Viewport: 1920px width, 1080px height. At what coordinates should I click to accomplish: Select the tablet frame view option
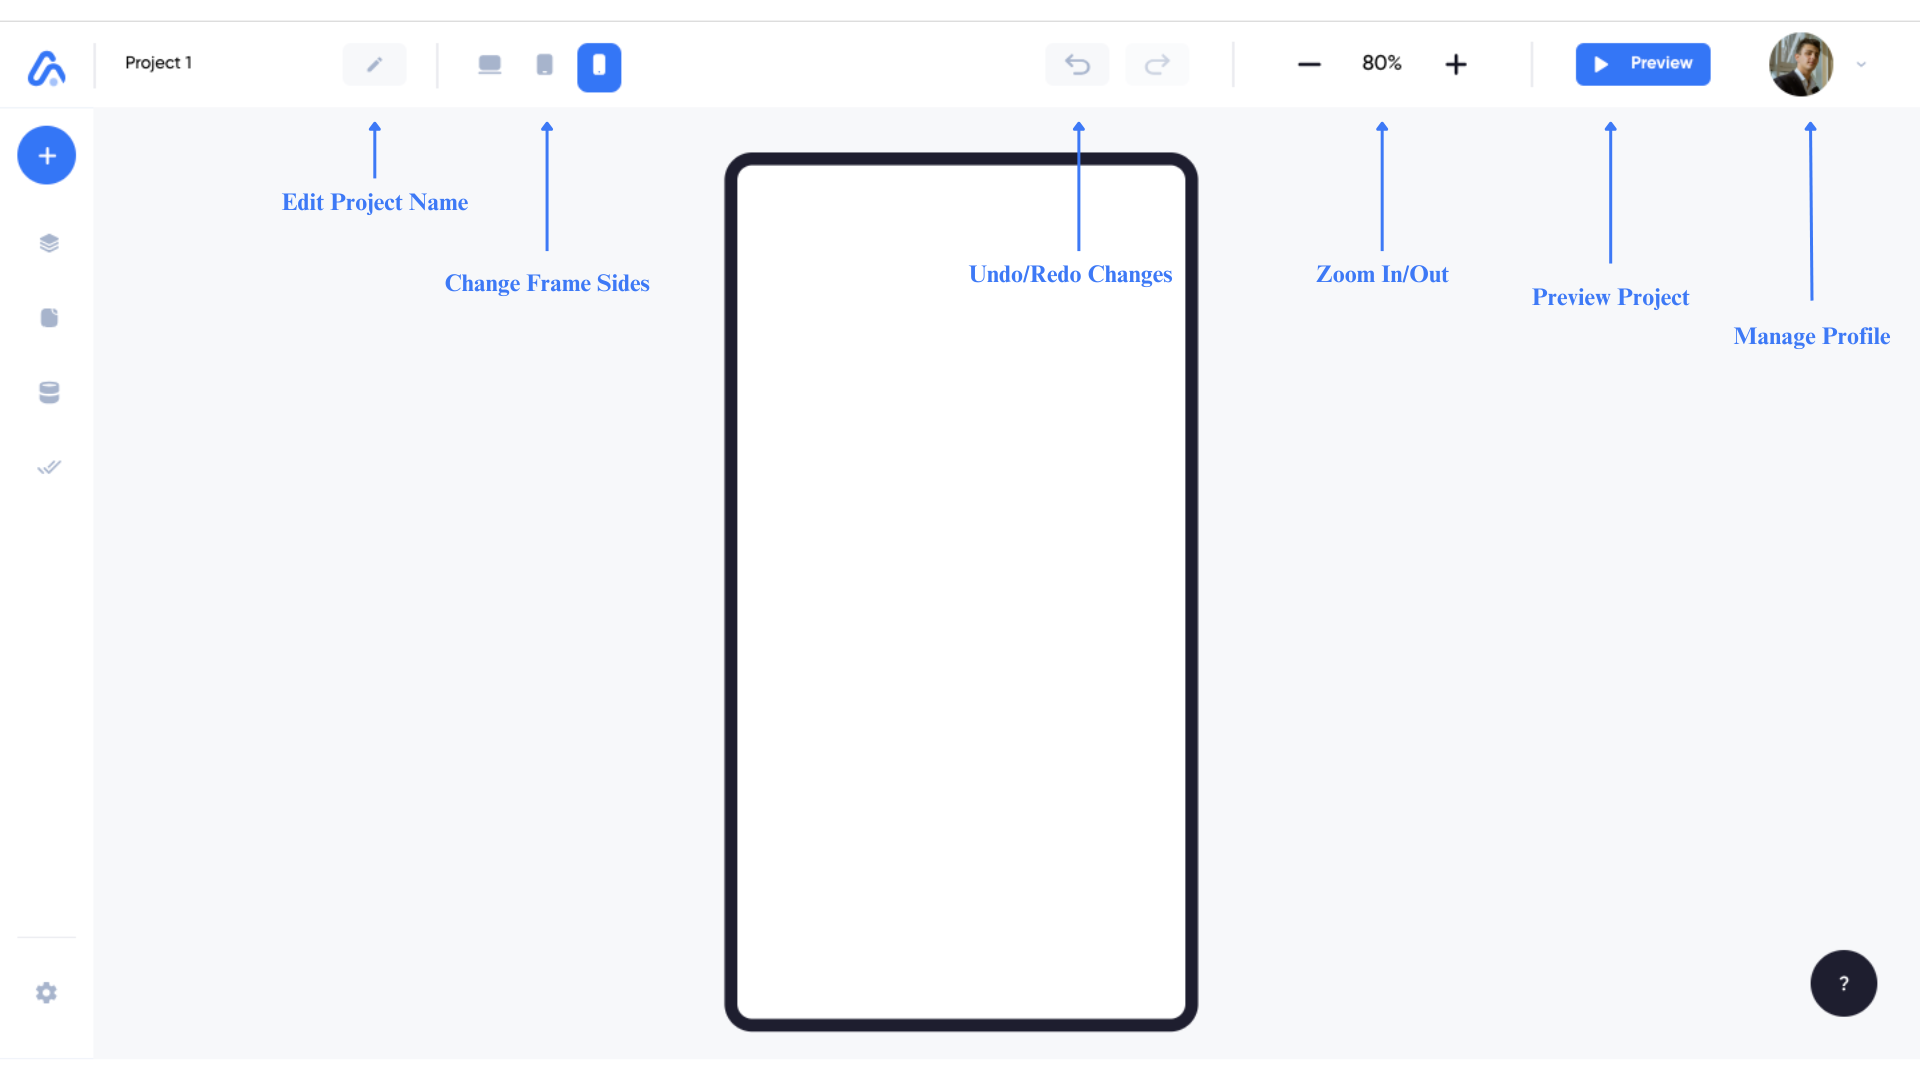point(545,63)
